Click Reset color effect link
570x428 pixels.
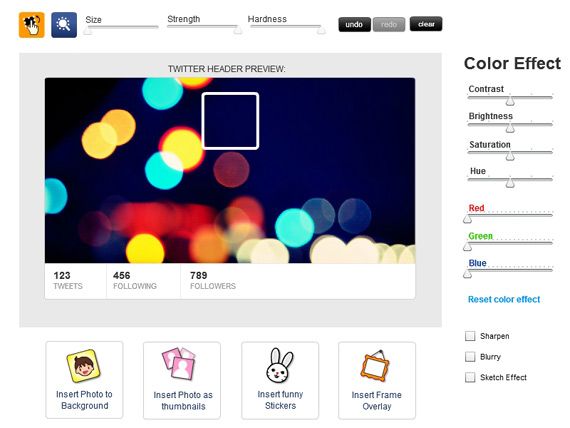[x=504, y=299]
